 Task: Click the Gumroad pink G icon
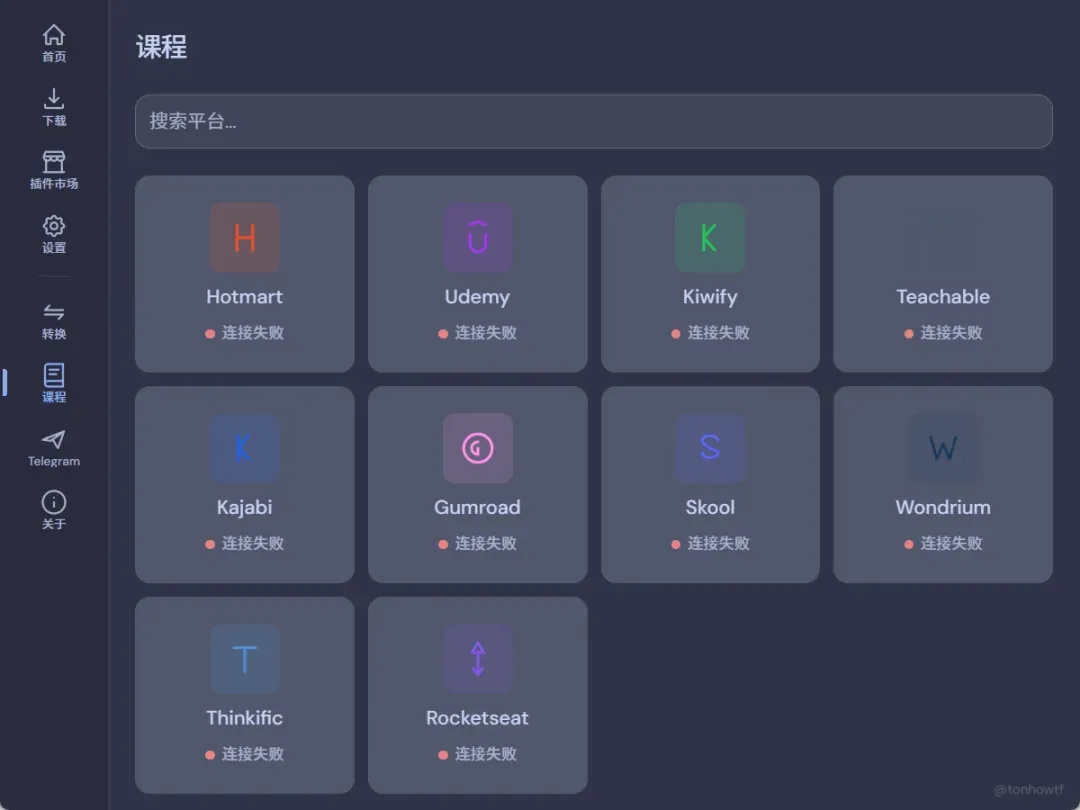[477, 448]
